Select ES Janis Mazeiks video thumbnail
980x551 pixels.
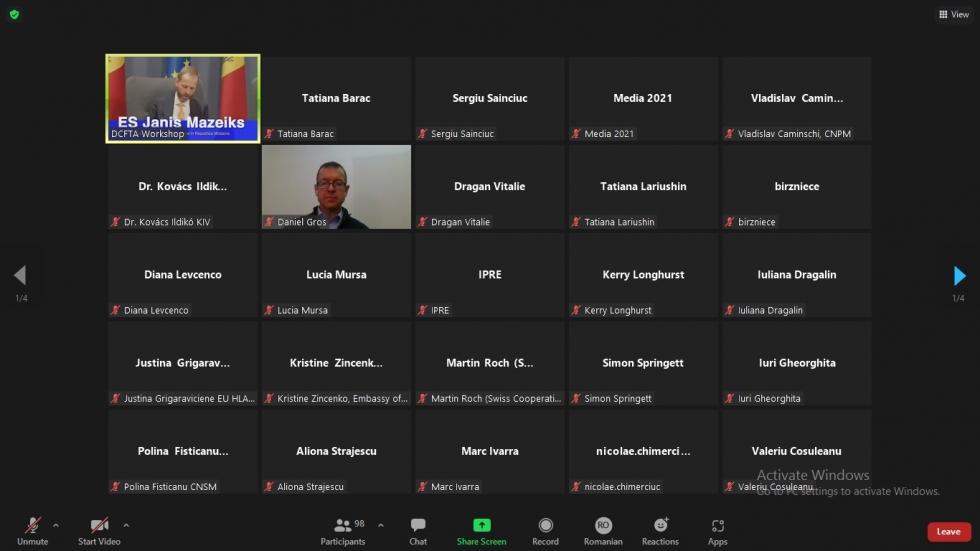point(183,98)
